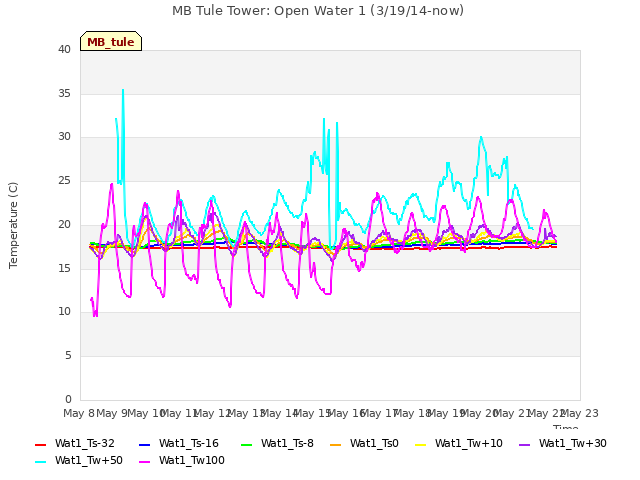Click the purple Wat1_Tw+30 legend swatch

pyautogui.click(x=524, y=444)
